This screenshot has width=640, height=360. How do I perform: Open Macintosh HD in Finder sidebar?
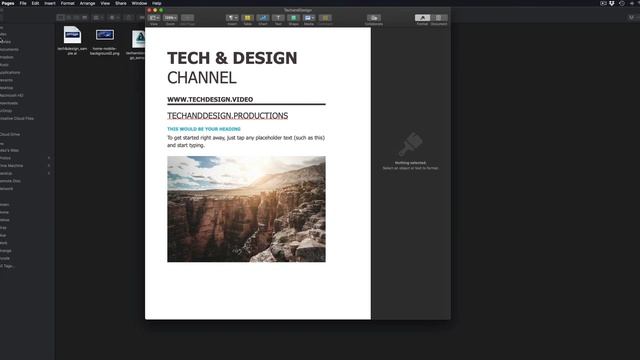[11, 95]
